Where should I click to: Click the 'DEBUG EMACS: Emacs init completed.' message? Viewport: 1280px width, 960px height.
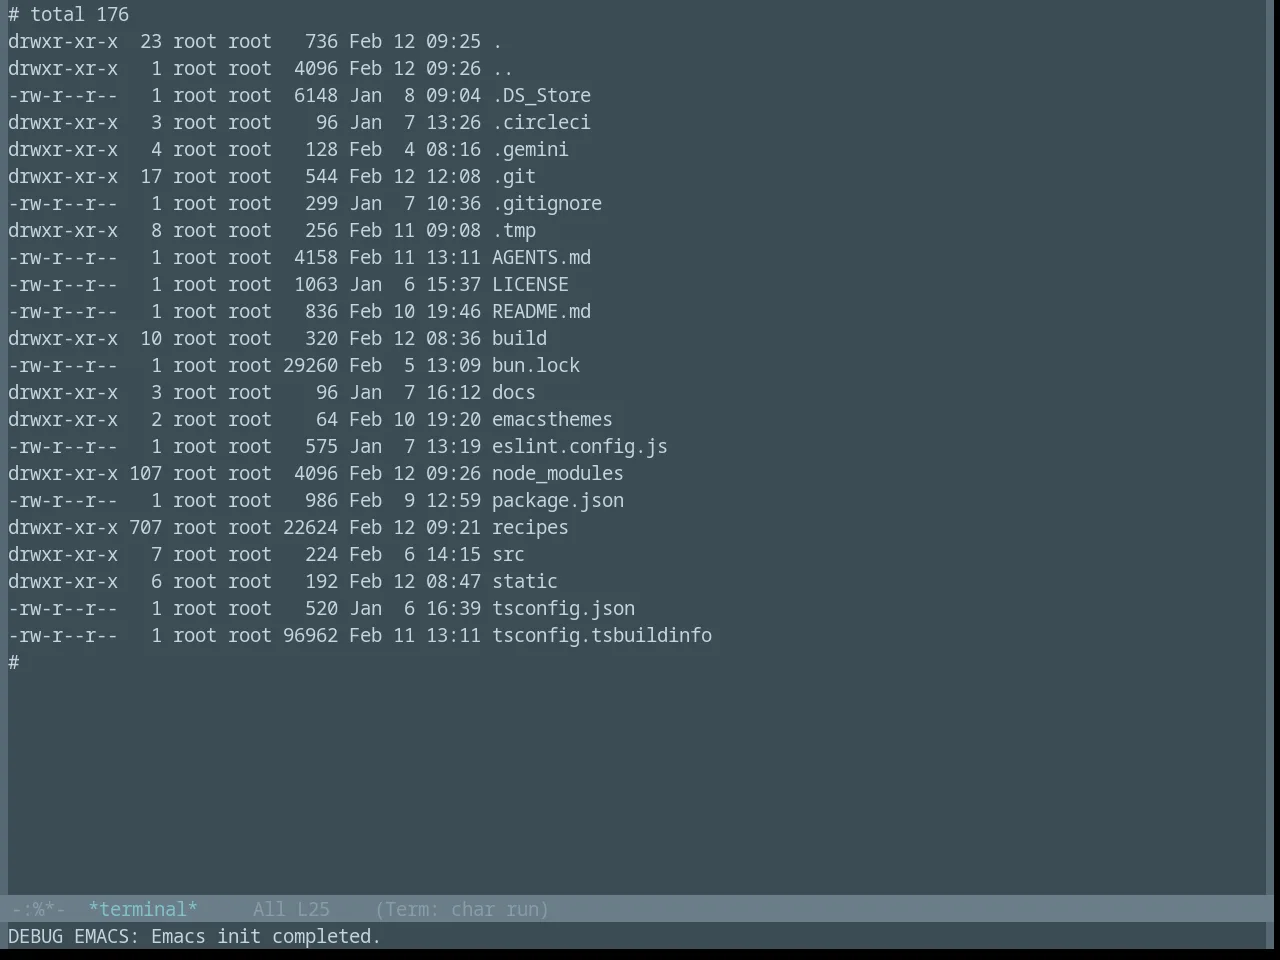pos(195,937)
